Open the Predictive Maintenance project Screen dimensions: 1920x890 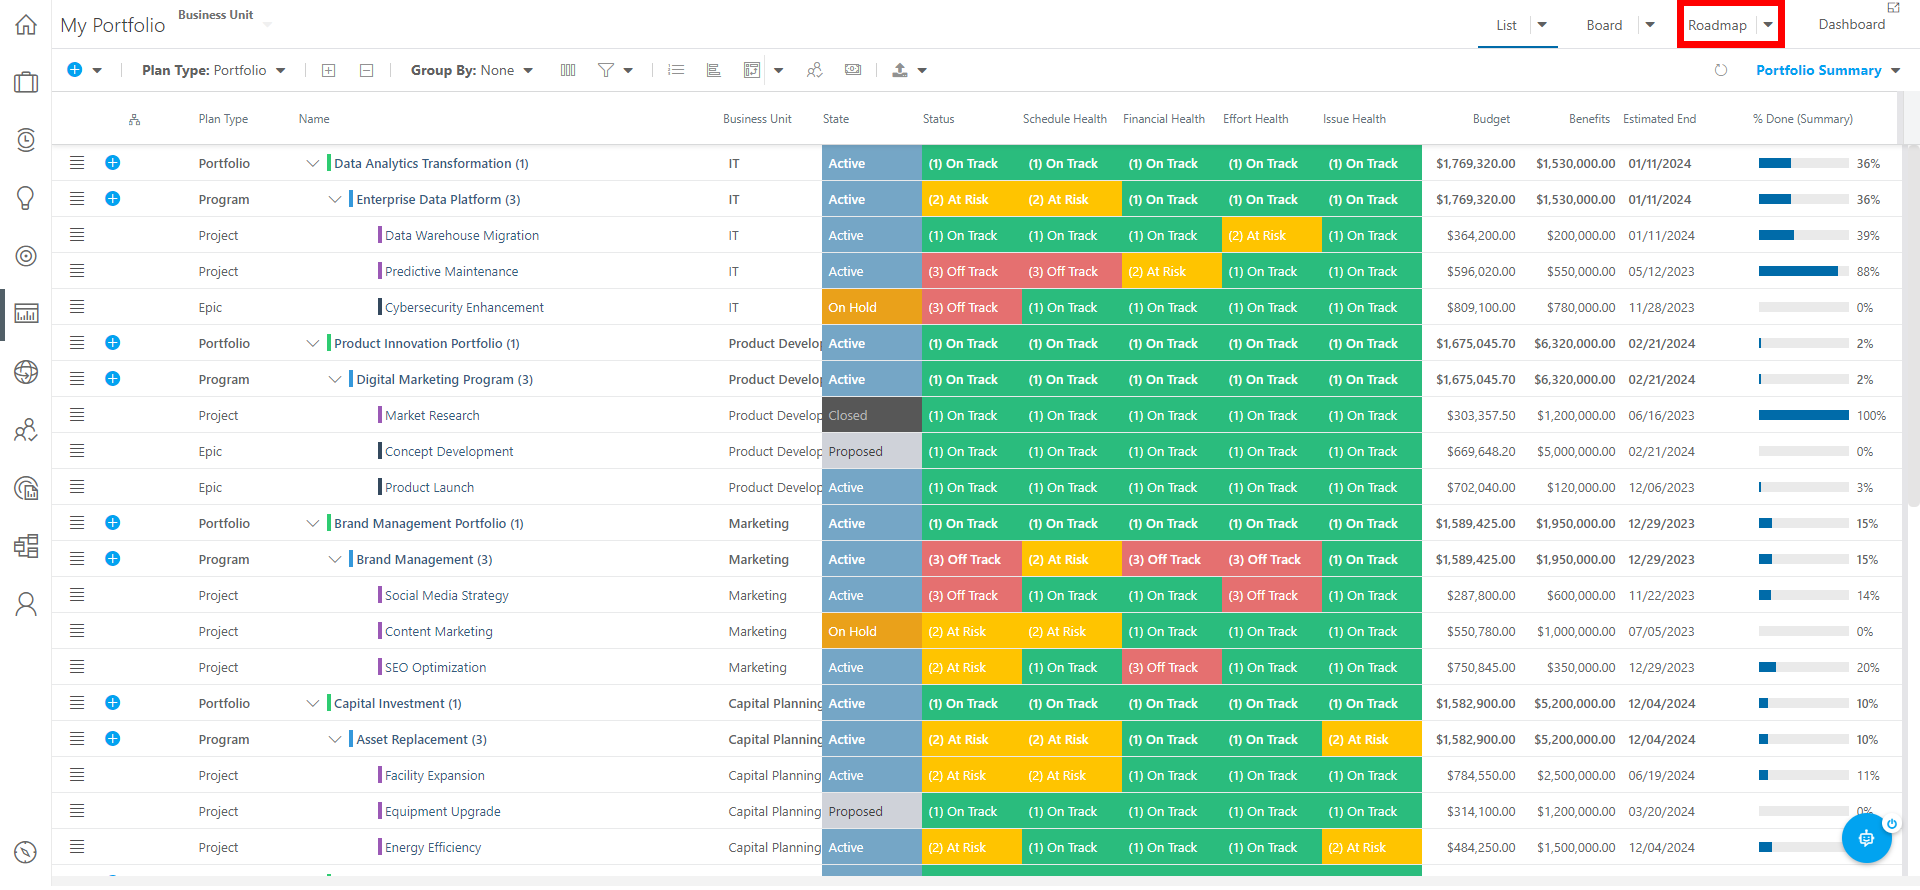click(451, 271)
